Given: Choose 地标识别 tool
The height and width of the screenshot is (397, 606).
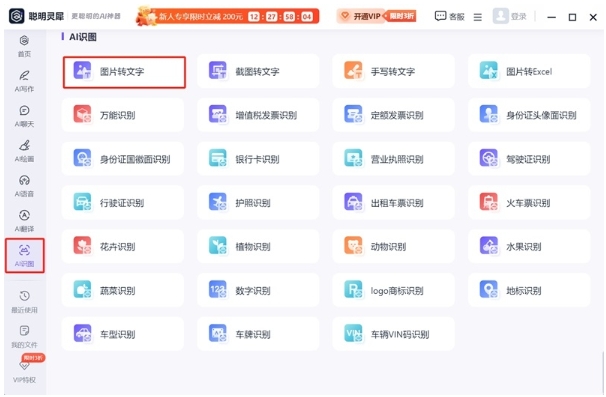Looking at the screenshot, I should click(529, 290).
